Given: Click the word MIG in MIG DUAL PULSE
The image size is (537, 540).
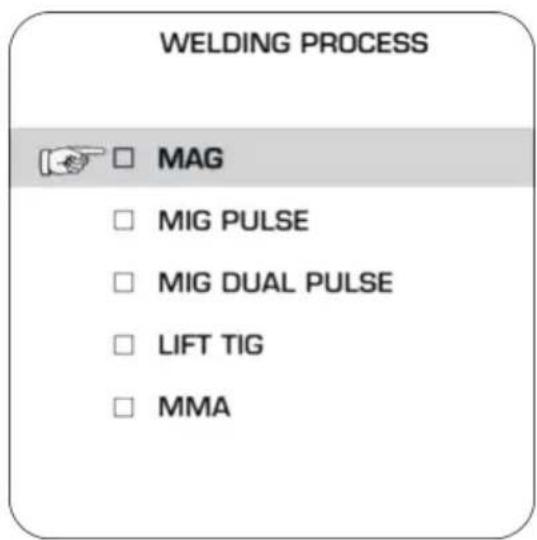Looking at the screenshot, I should click(x=185, y=283).
